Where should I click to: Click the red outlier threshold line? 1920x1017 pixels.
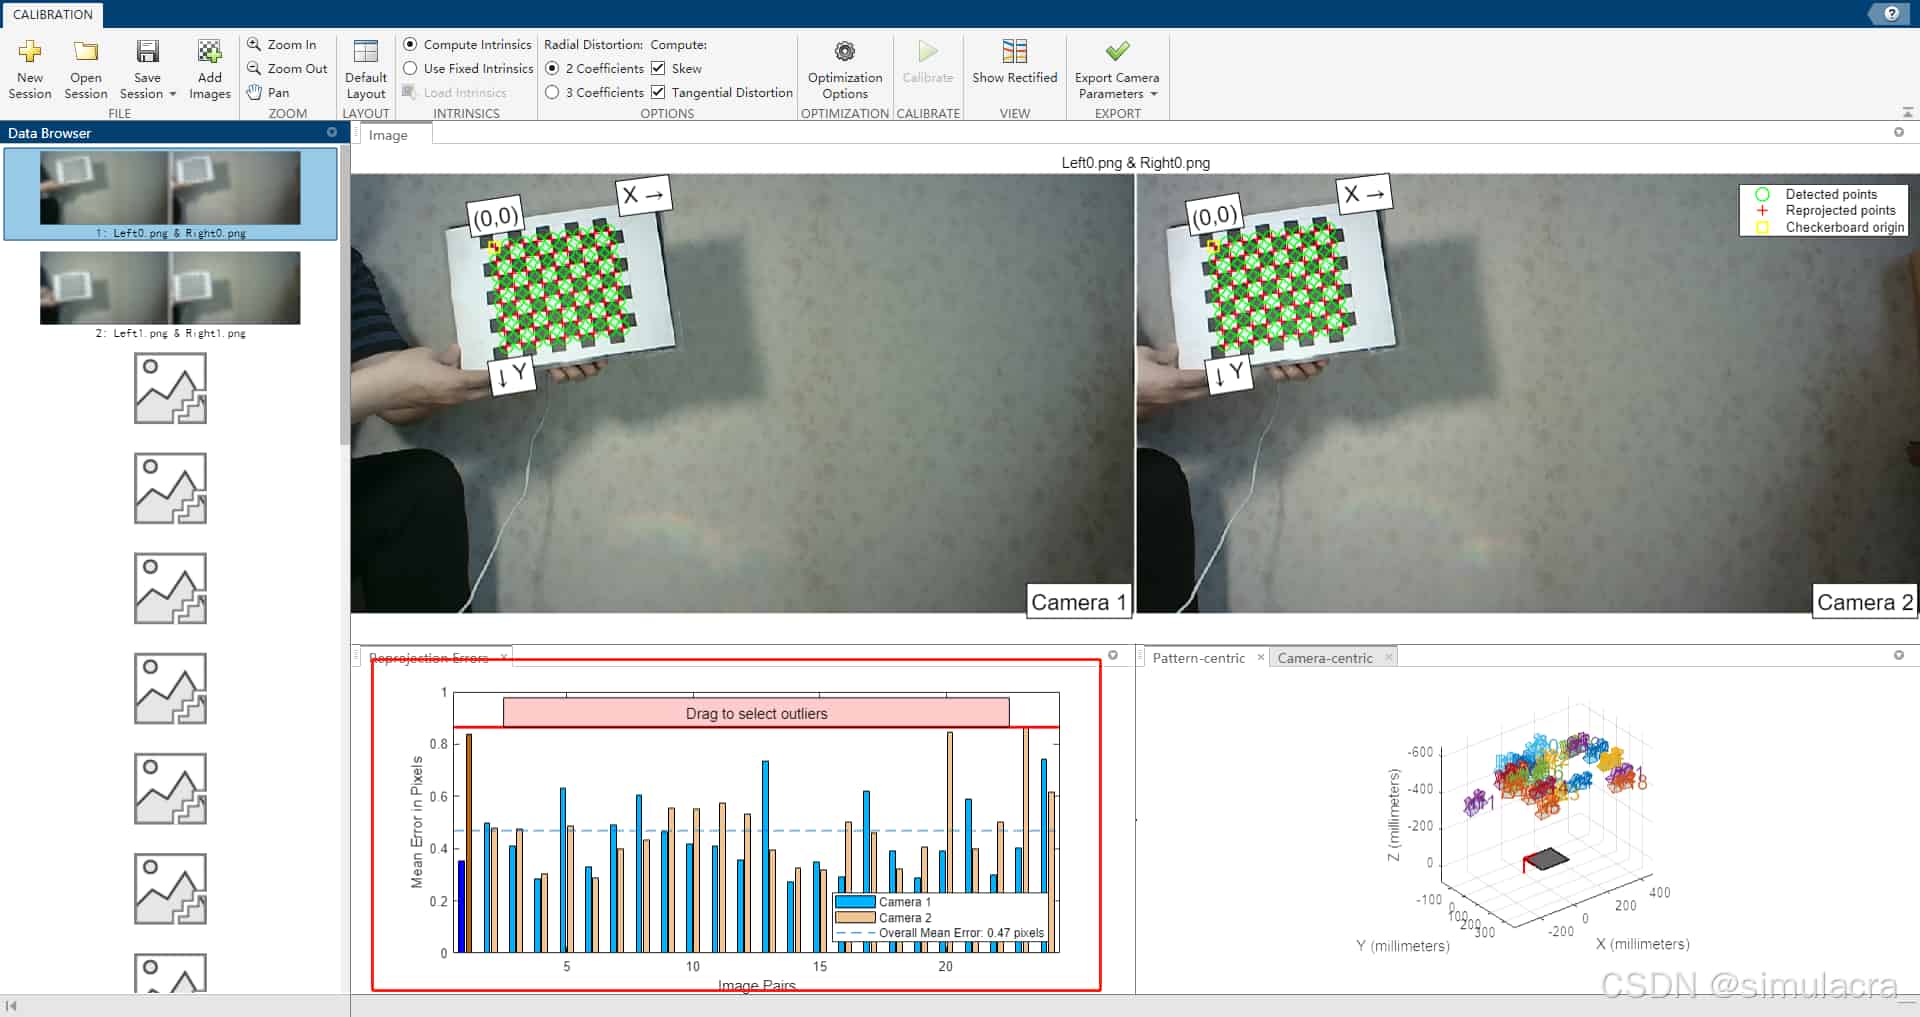click(756, 728)
